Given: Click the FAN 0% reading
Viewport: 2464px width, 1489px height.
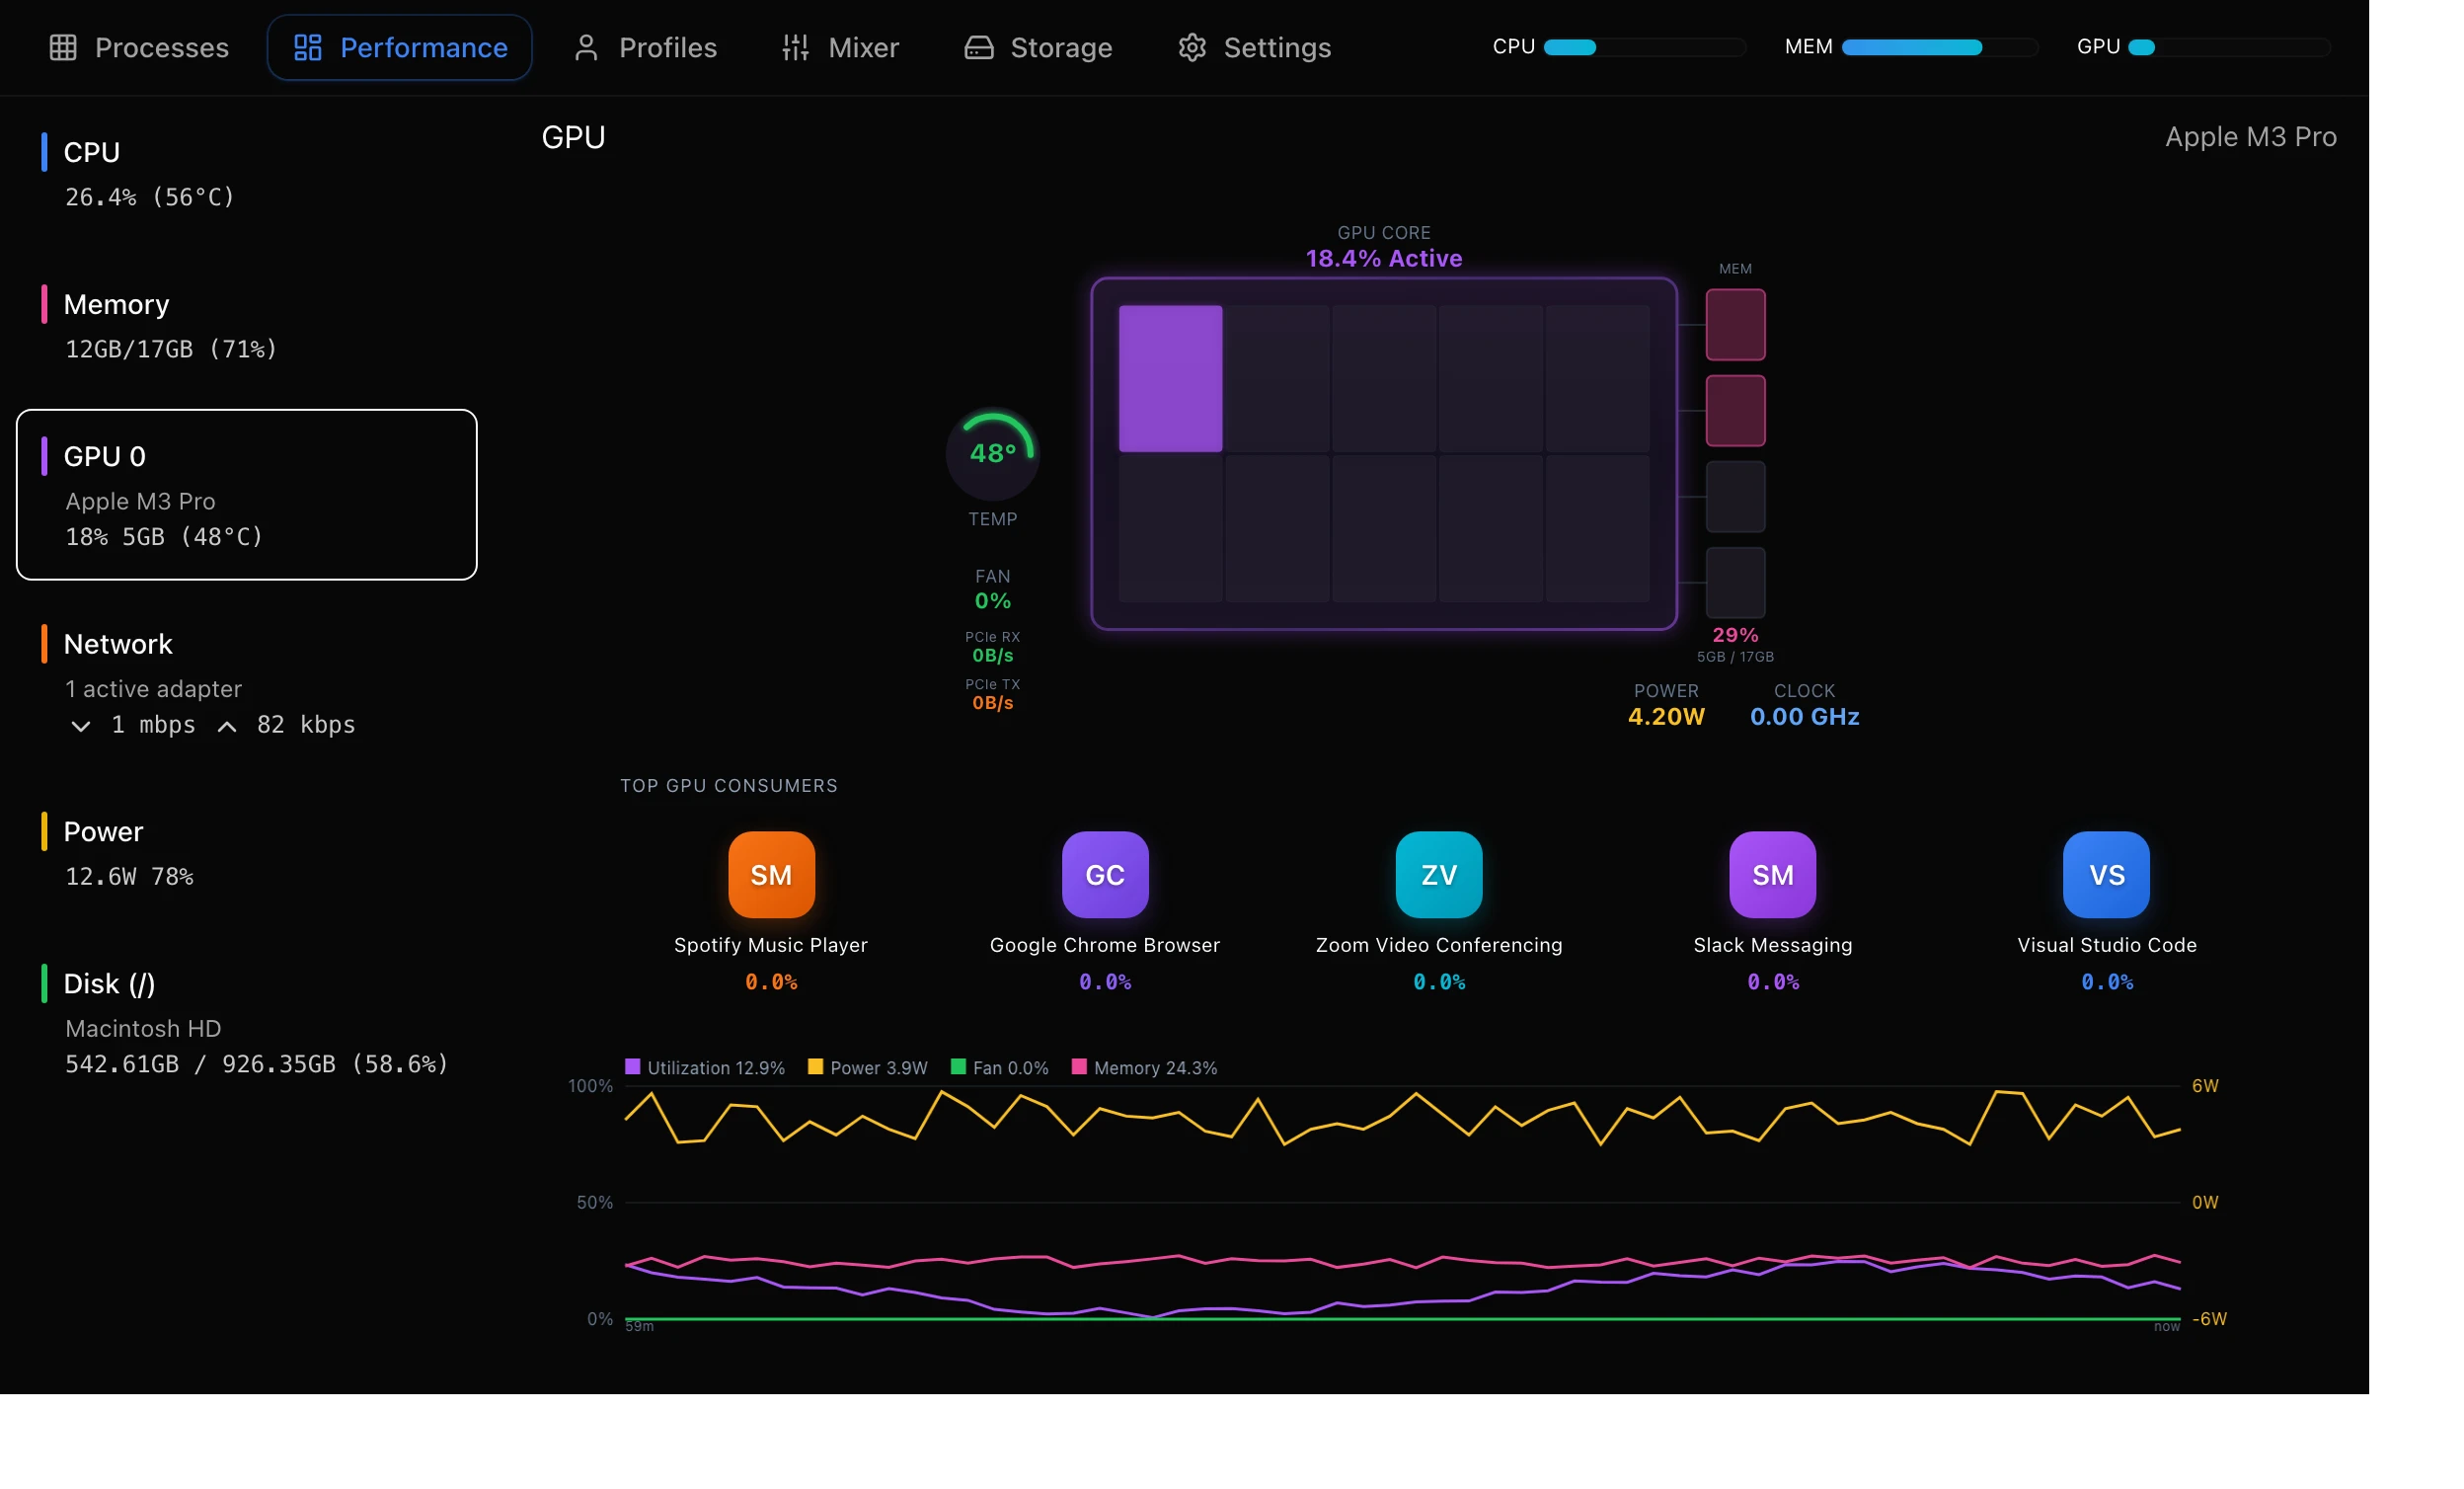Looking at the screenshot, I should tap(993, 600).
